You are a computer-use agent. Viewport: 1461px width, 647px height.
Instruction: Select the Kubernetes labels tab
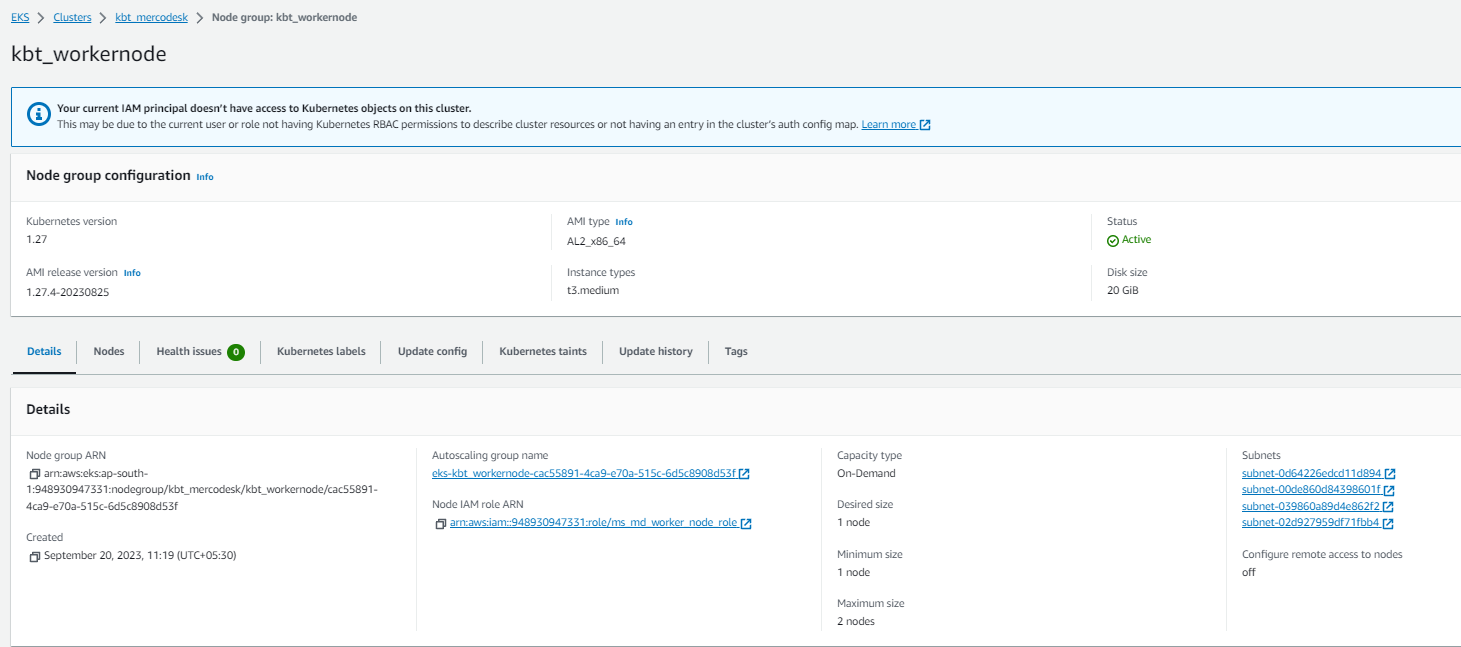pyautogui.click(x=321, y=352)
